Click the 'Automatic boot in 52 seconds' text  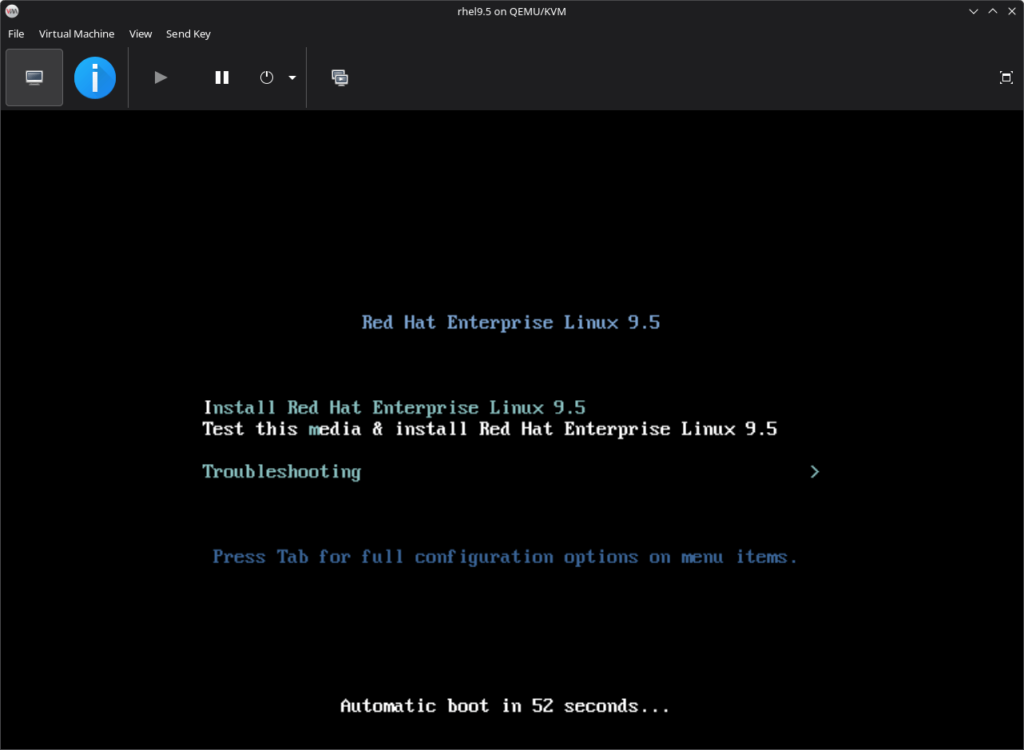coord(505,706)
